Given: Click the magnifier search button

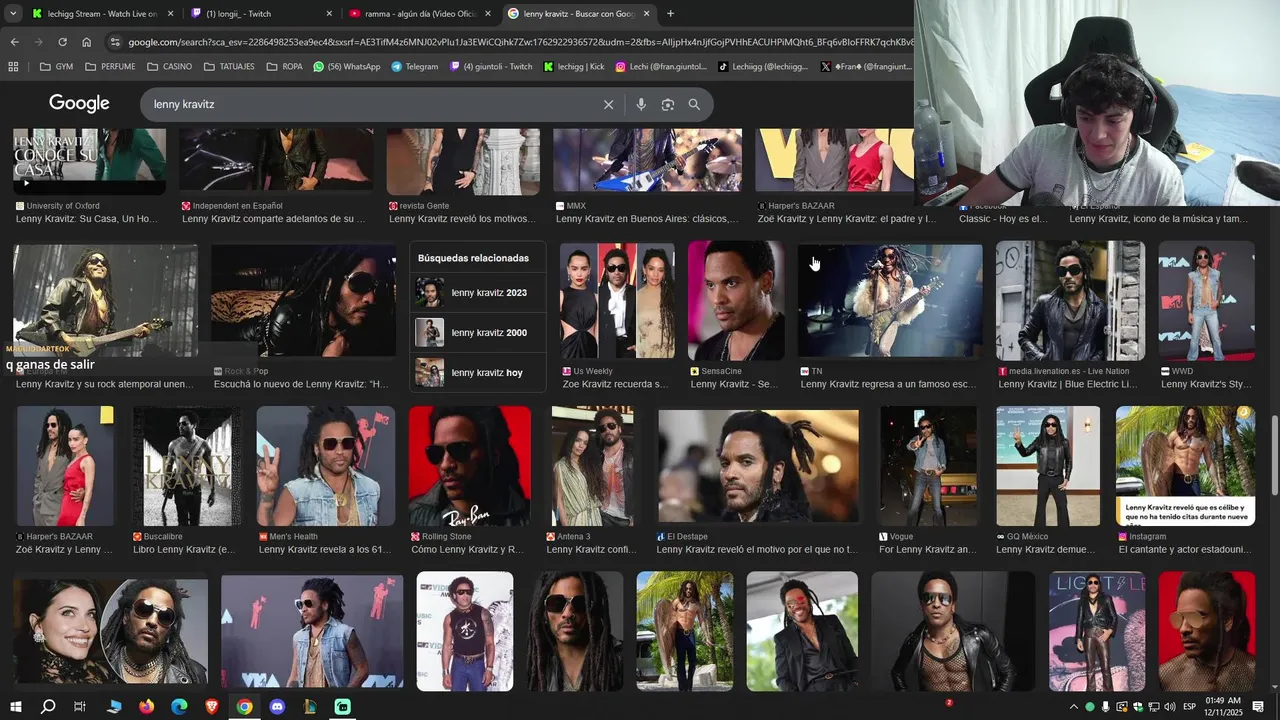Looking at the screenshot, I should [x=694, y=104].
